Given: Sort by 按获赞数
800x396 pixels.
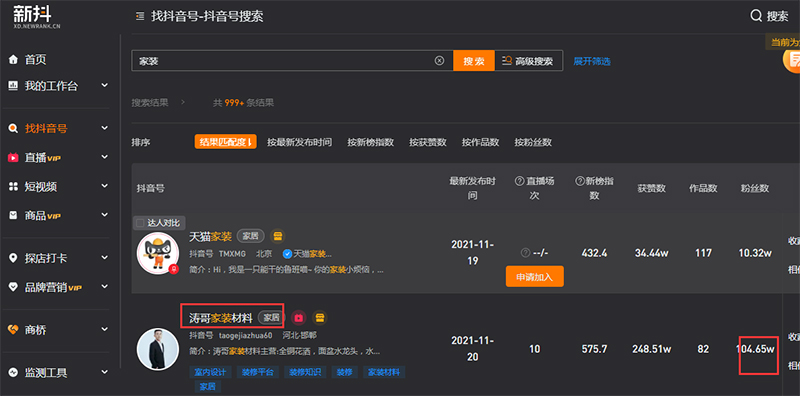Looking at the screenshot, I should pos(428,142).
